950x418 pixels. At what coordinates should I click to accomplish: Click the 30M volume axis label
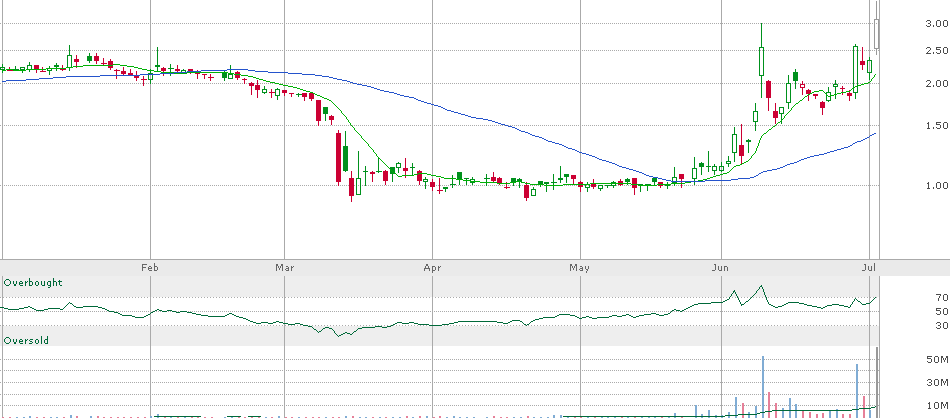pos(938,382)
